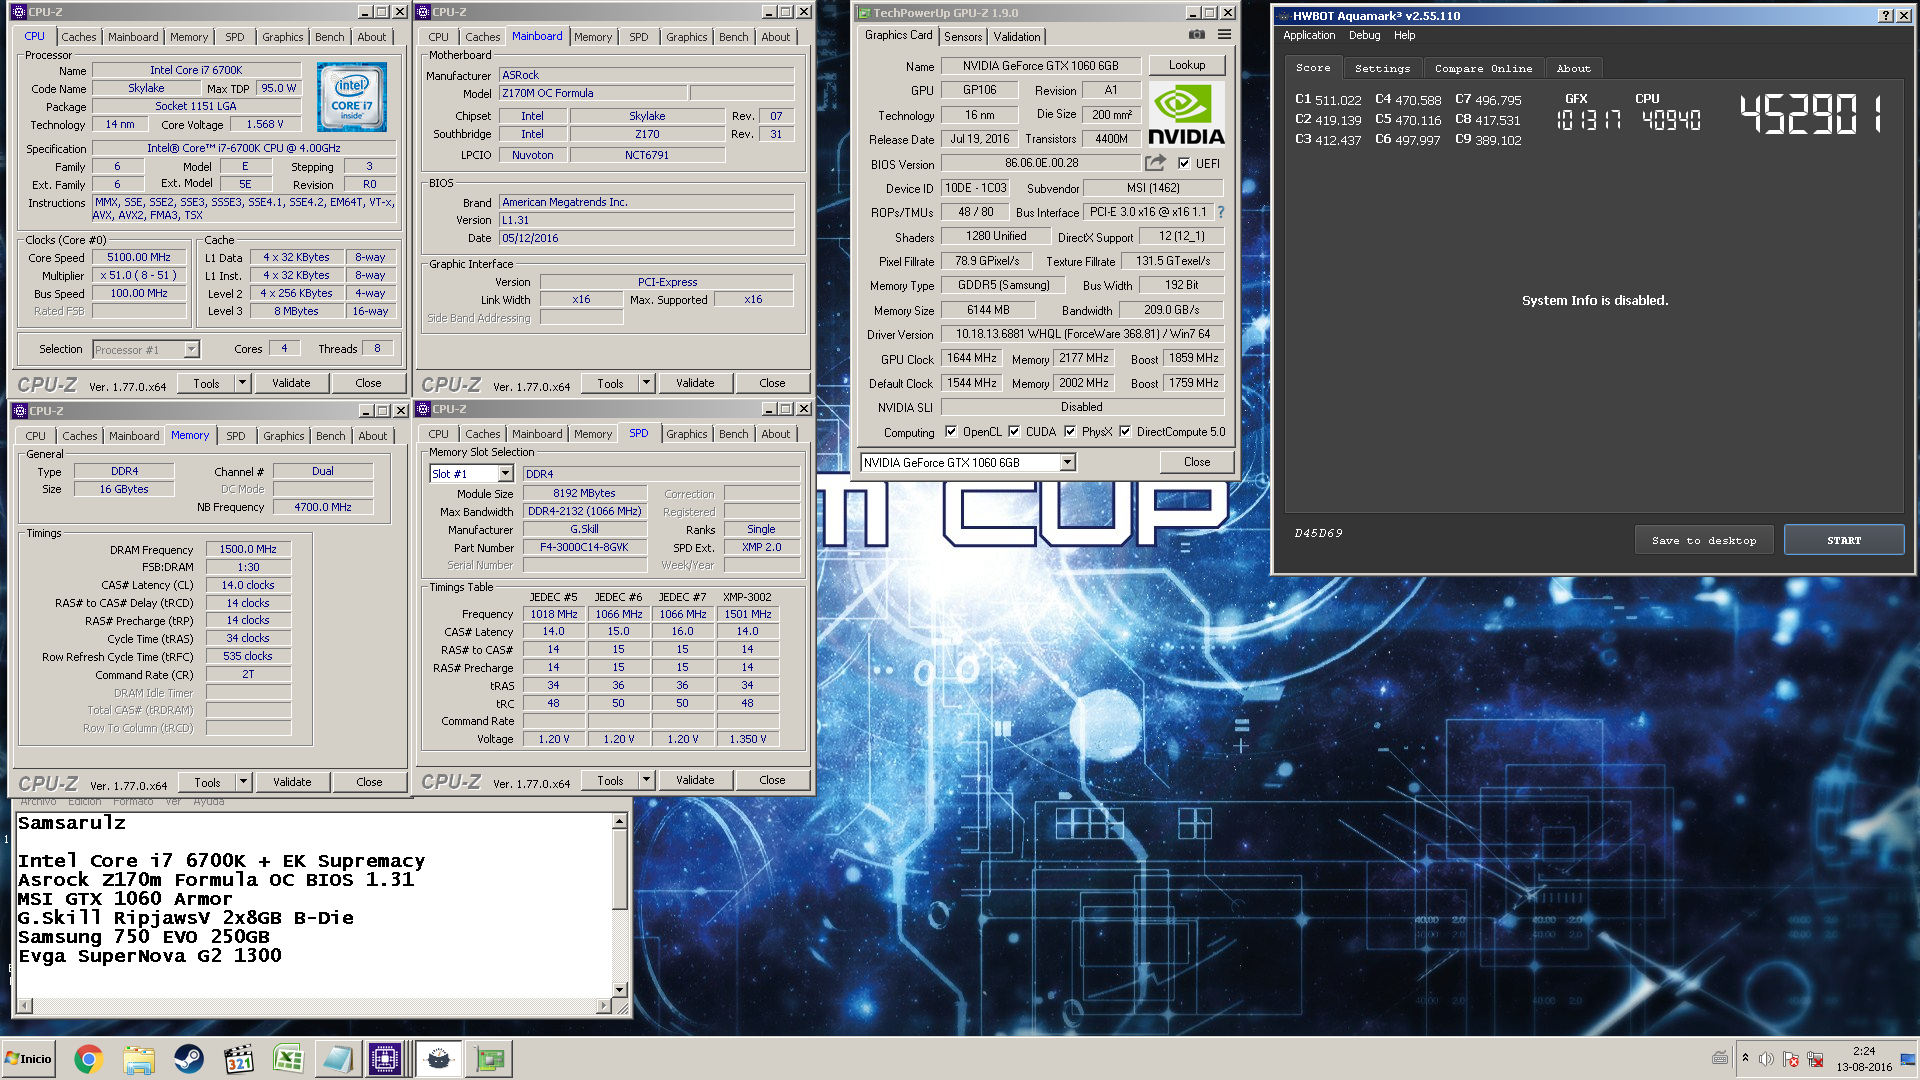1920x1080 pixels.
Task: Click the Notepad scroll down arrow
Action: [619, 990]
